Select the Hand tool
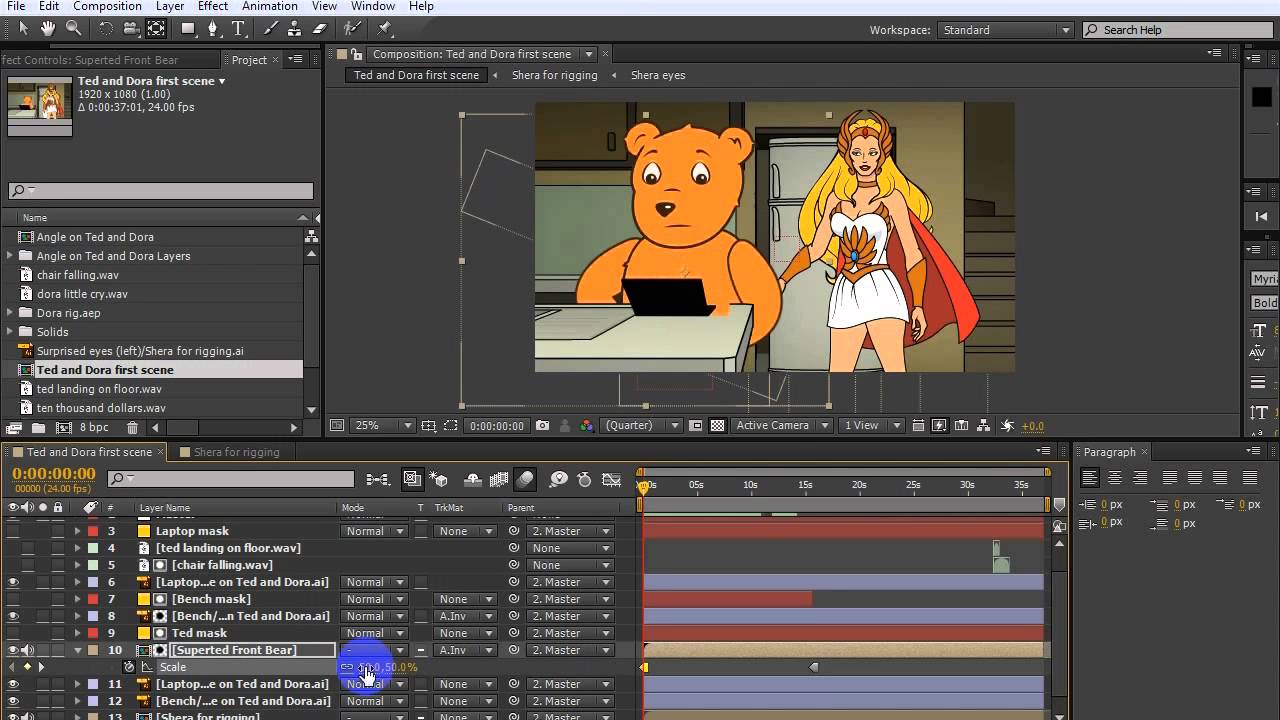Screen dimensions: 1280x720 (x=48, y=29)
